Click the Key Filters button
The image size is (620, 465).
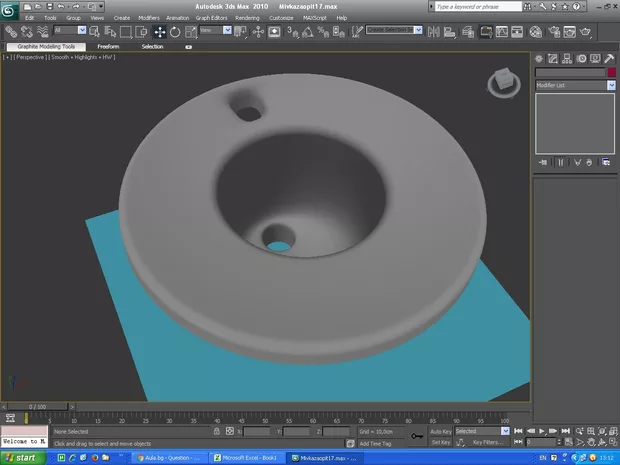tap(489, 441)
